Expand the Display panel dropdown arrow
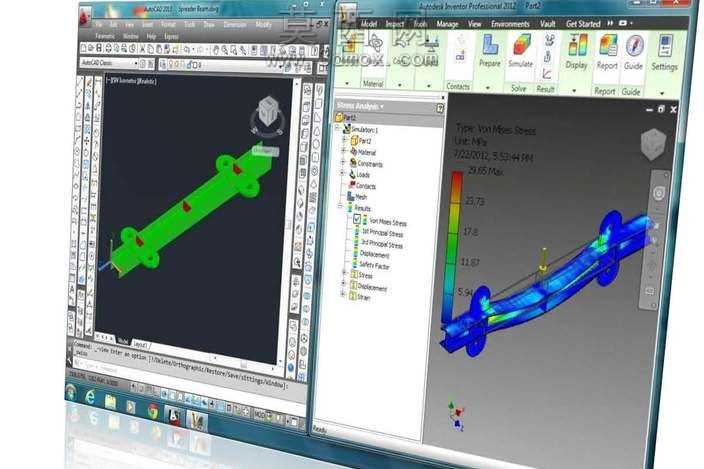The image size is (704, 469). [x=574, y=91]
